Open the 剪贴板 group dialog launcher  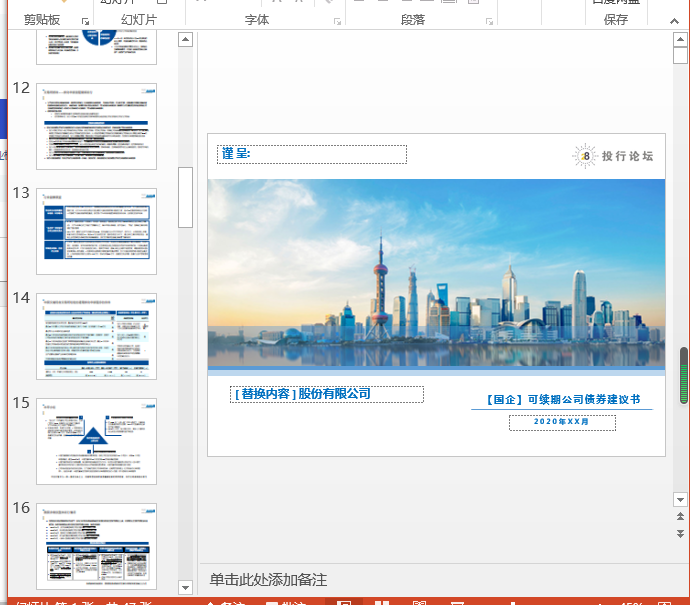85,21
